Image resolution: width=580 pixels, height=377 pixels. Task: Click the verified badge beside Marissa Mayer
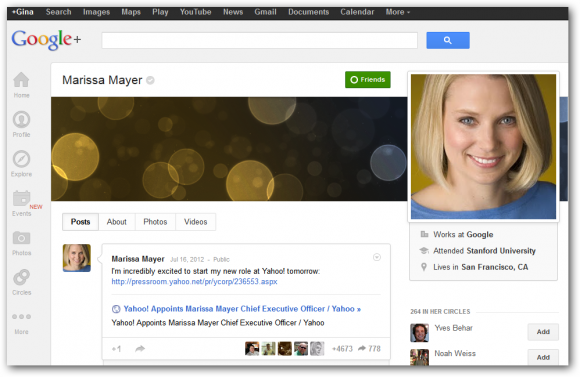[150, 80]
